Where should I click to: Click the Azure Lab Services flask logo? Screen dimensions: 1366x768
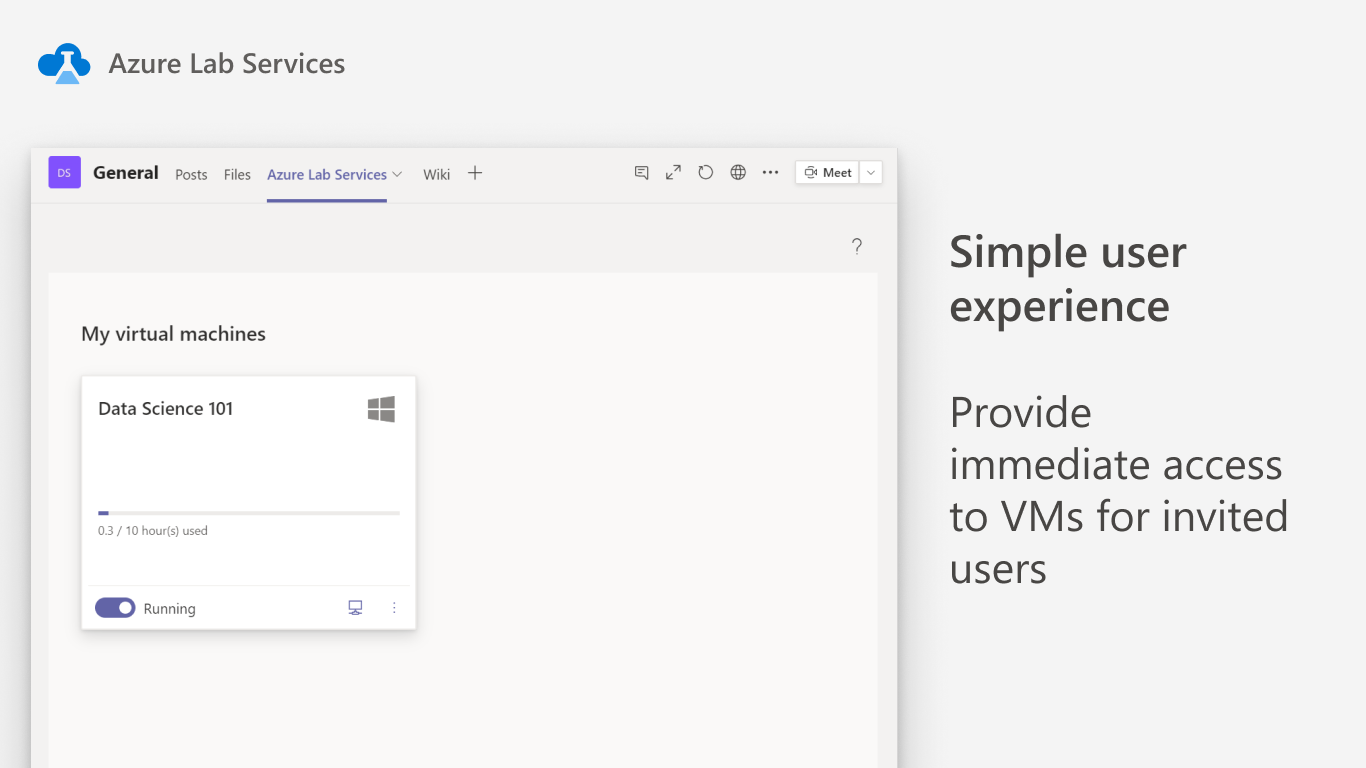pos(64,63)
